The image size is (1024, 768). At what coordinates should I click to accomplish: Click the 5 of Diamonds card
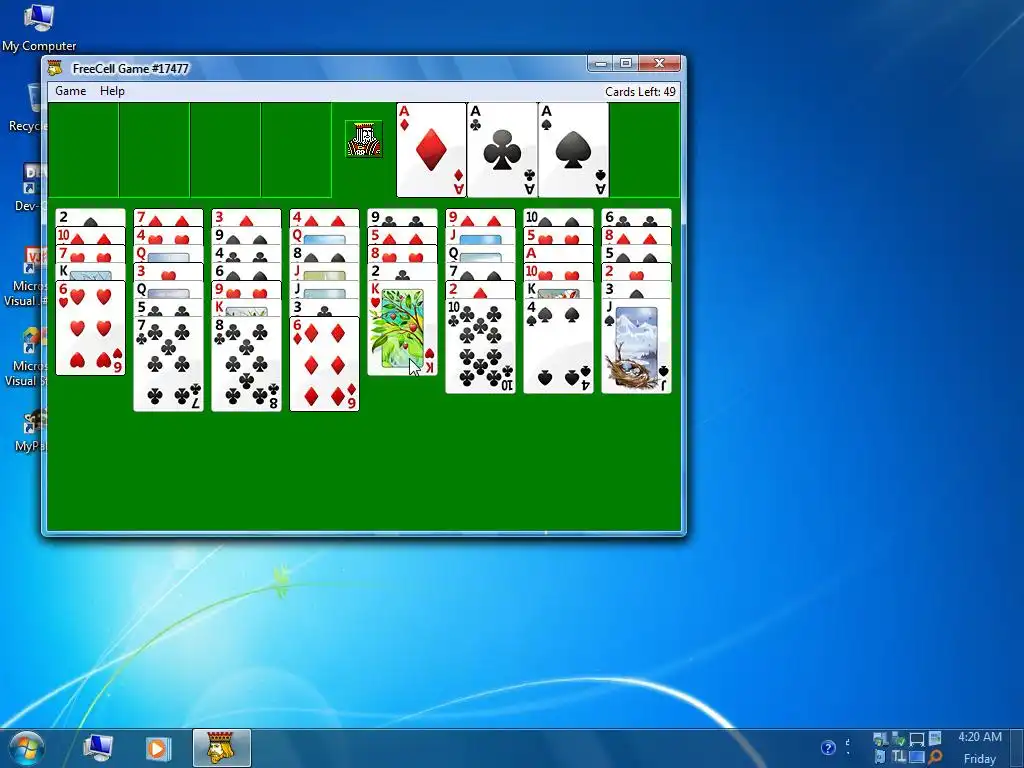coord(402,236)
